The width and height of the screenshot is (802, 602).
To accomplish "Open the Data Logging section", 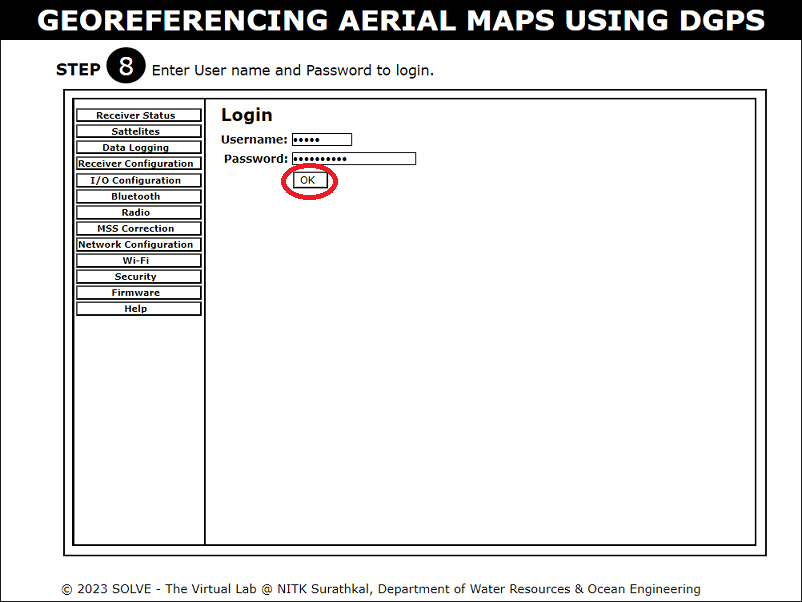I will (138, 148).
